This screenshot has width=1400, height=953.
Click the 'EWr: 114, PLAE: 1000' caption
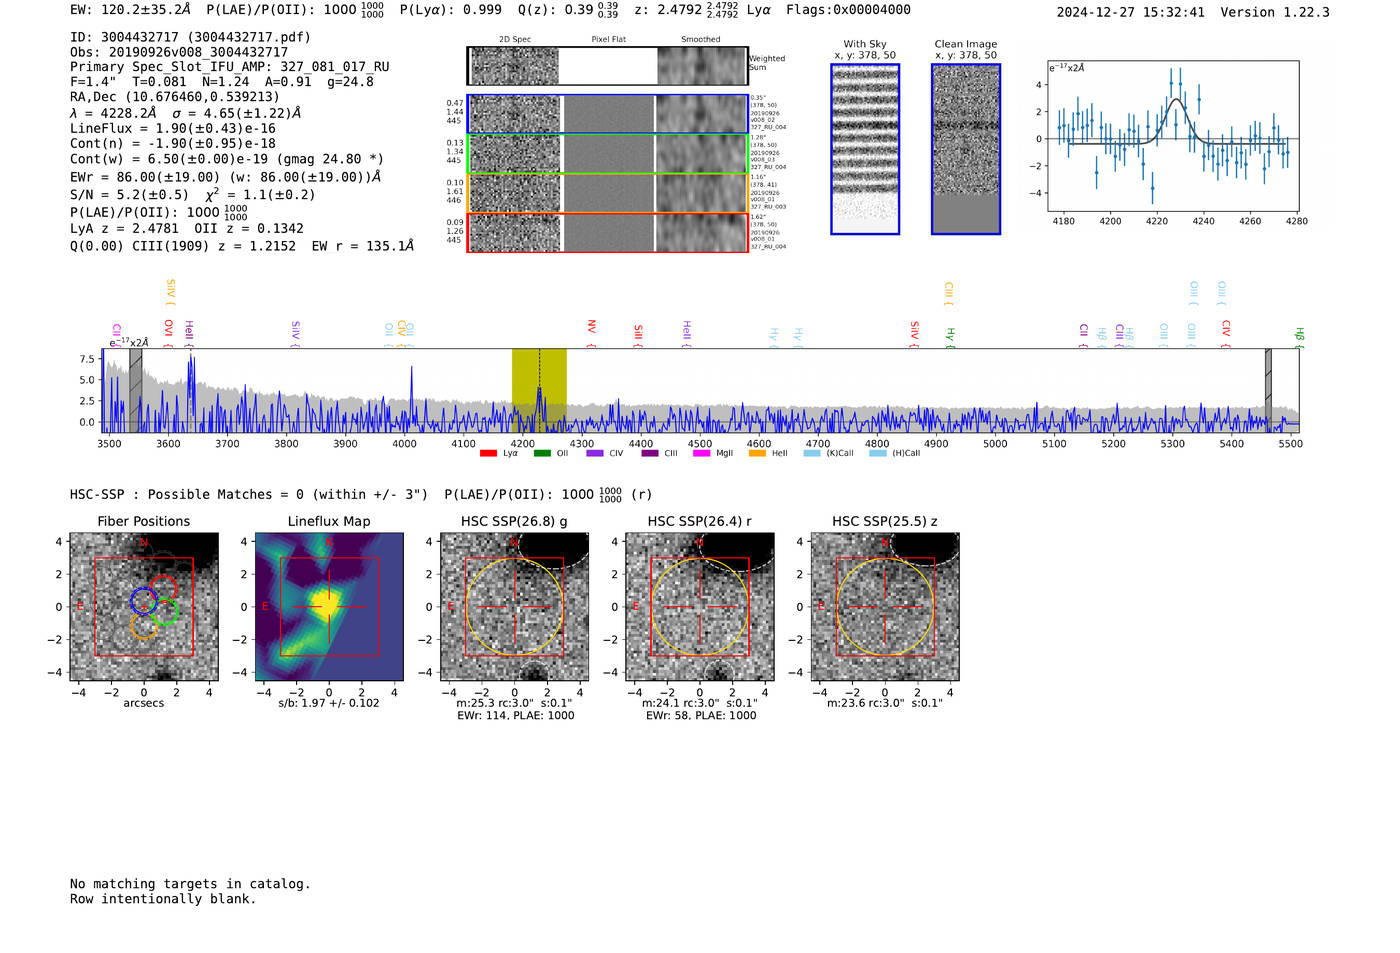point(516,716)
